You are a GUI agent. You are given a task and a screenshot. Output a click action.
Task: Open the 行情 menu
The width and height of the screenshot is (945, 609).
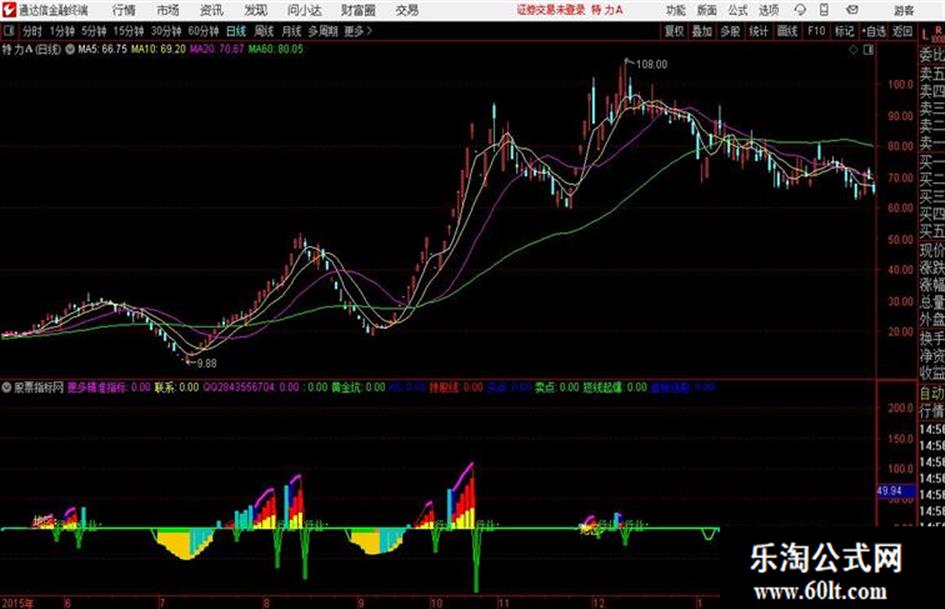click(124, 10)
